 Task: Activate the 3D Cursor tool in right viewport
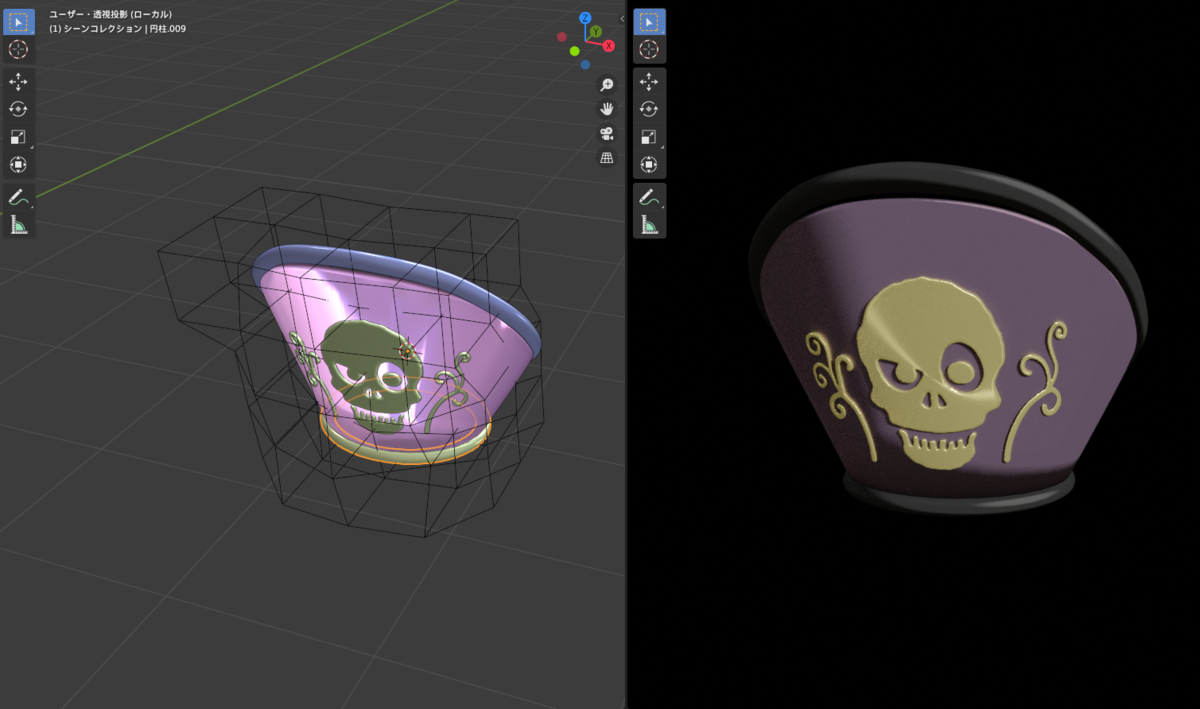point(649,49)
